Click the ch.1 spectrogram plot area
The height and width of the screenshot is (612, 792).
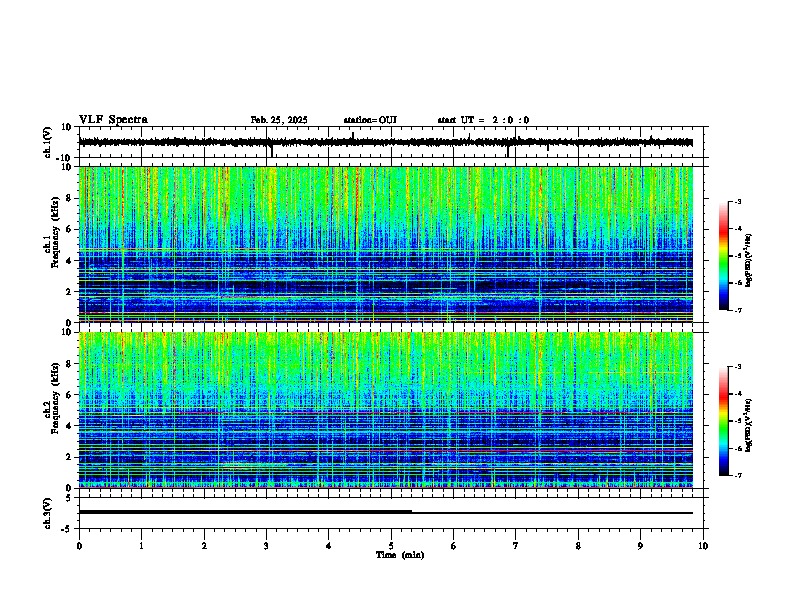386,244
